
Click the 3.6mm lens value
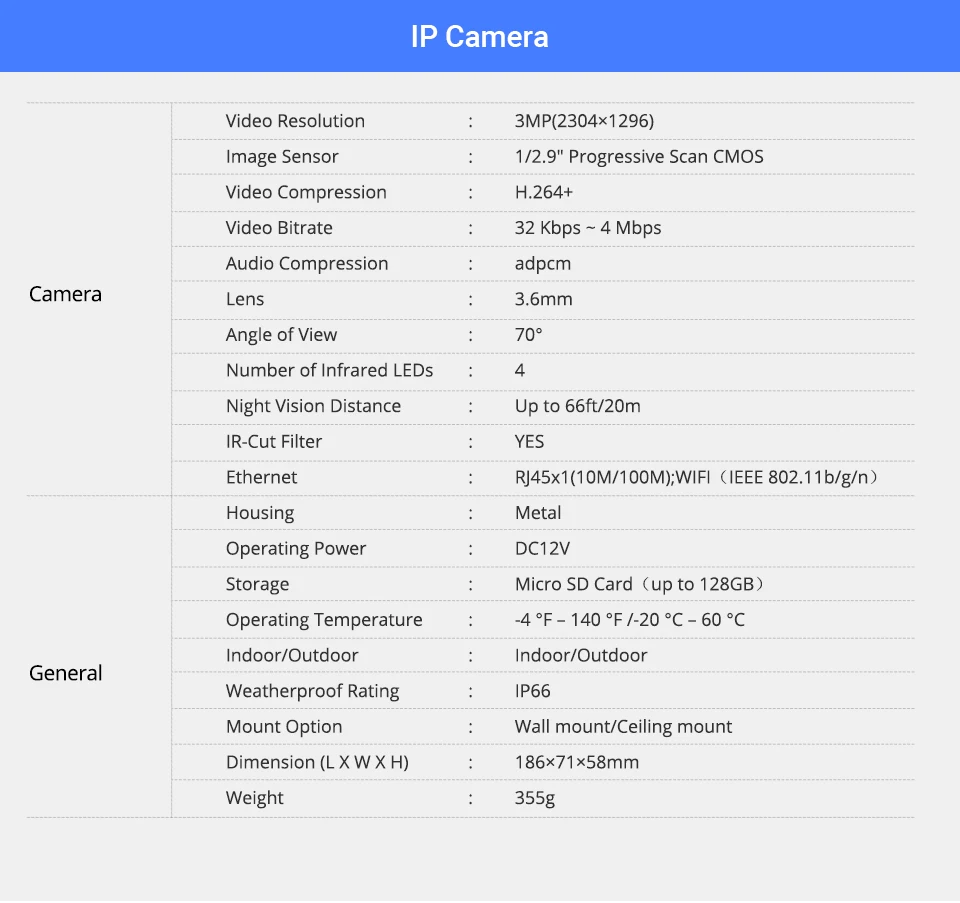point(543,299)
